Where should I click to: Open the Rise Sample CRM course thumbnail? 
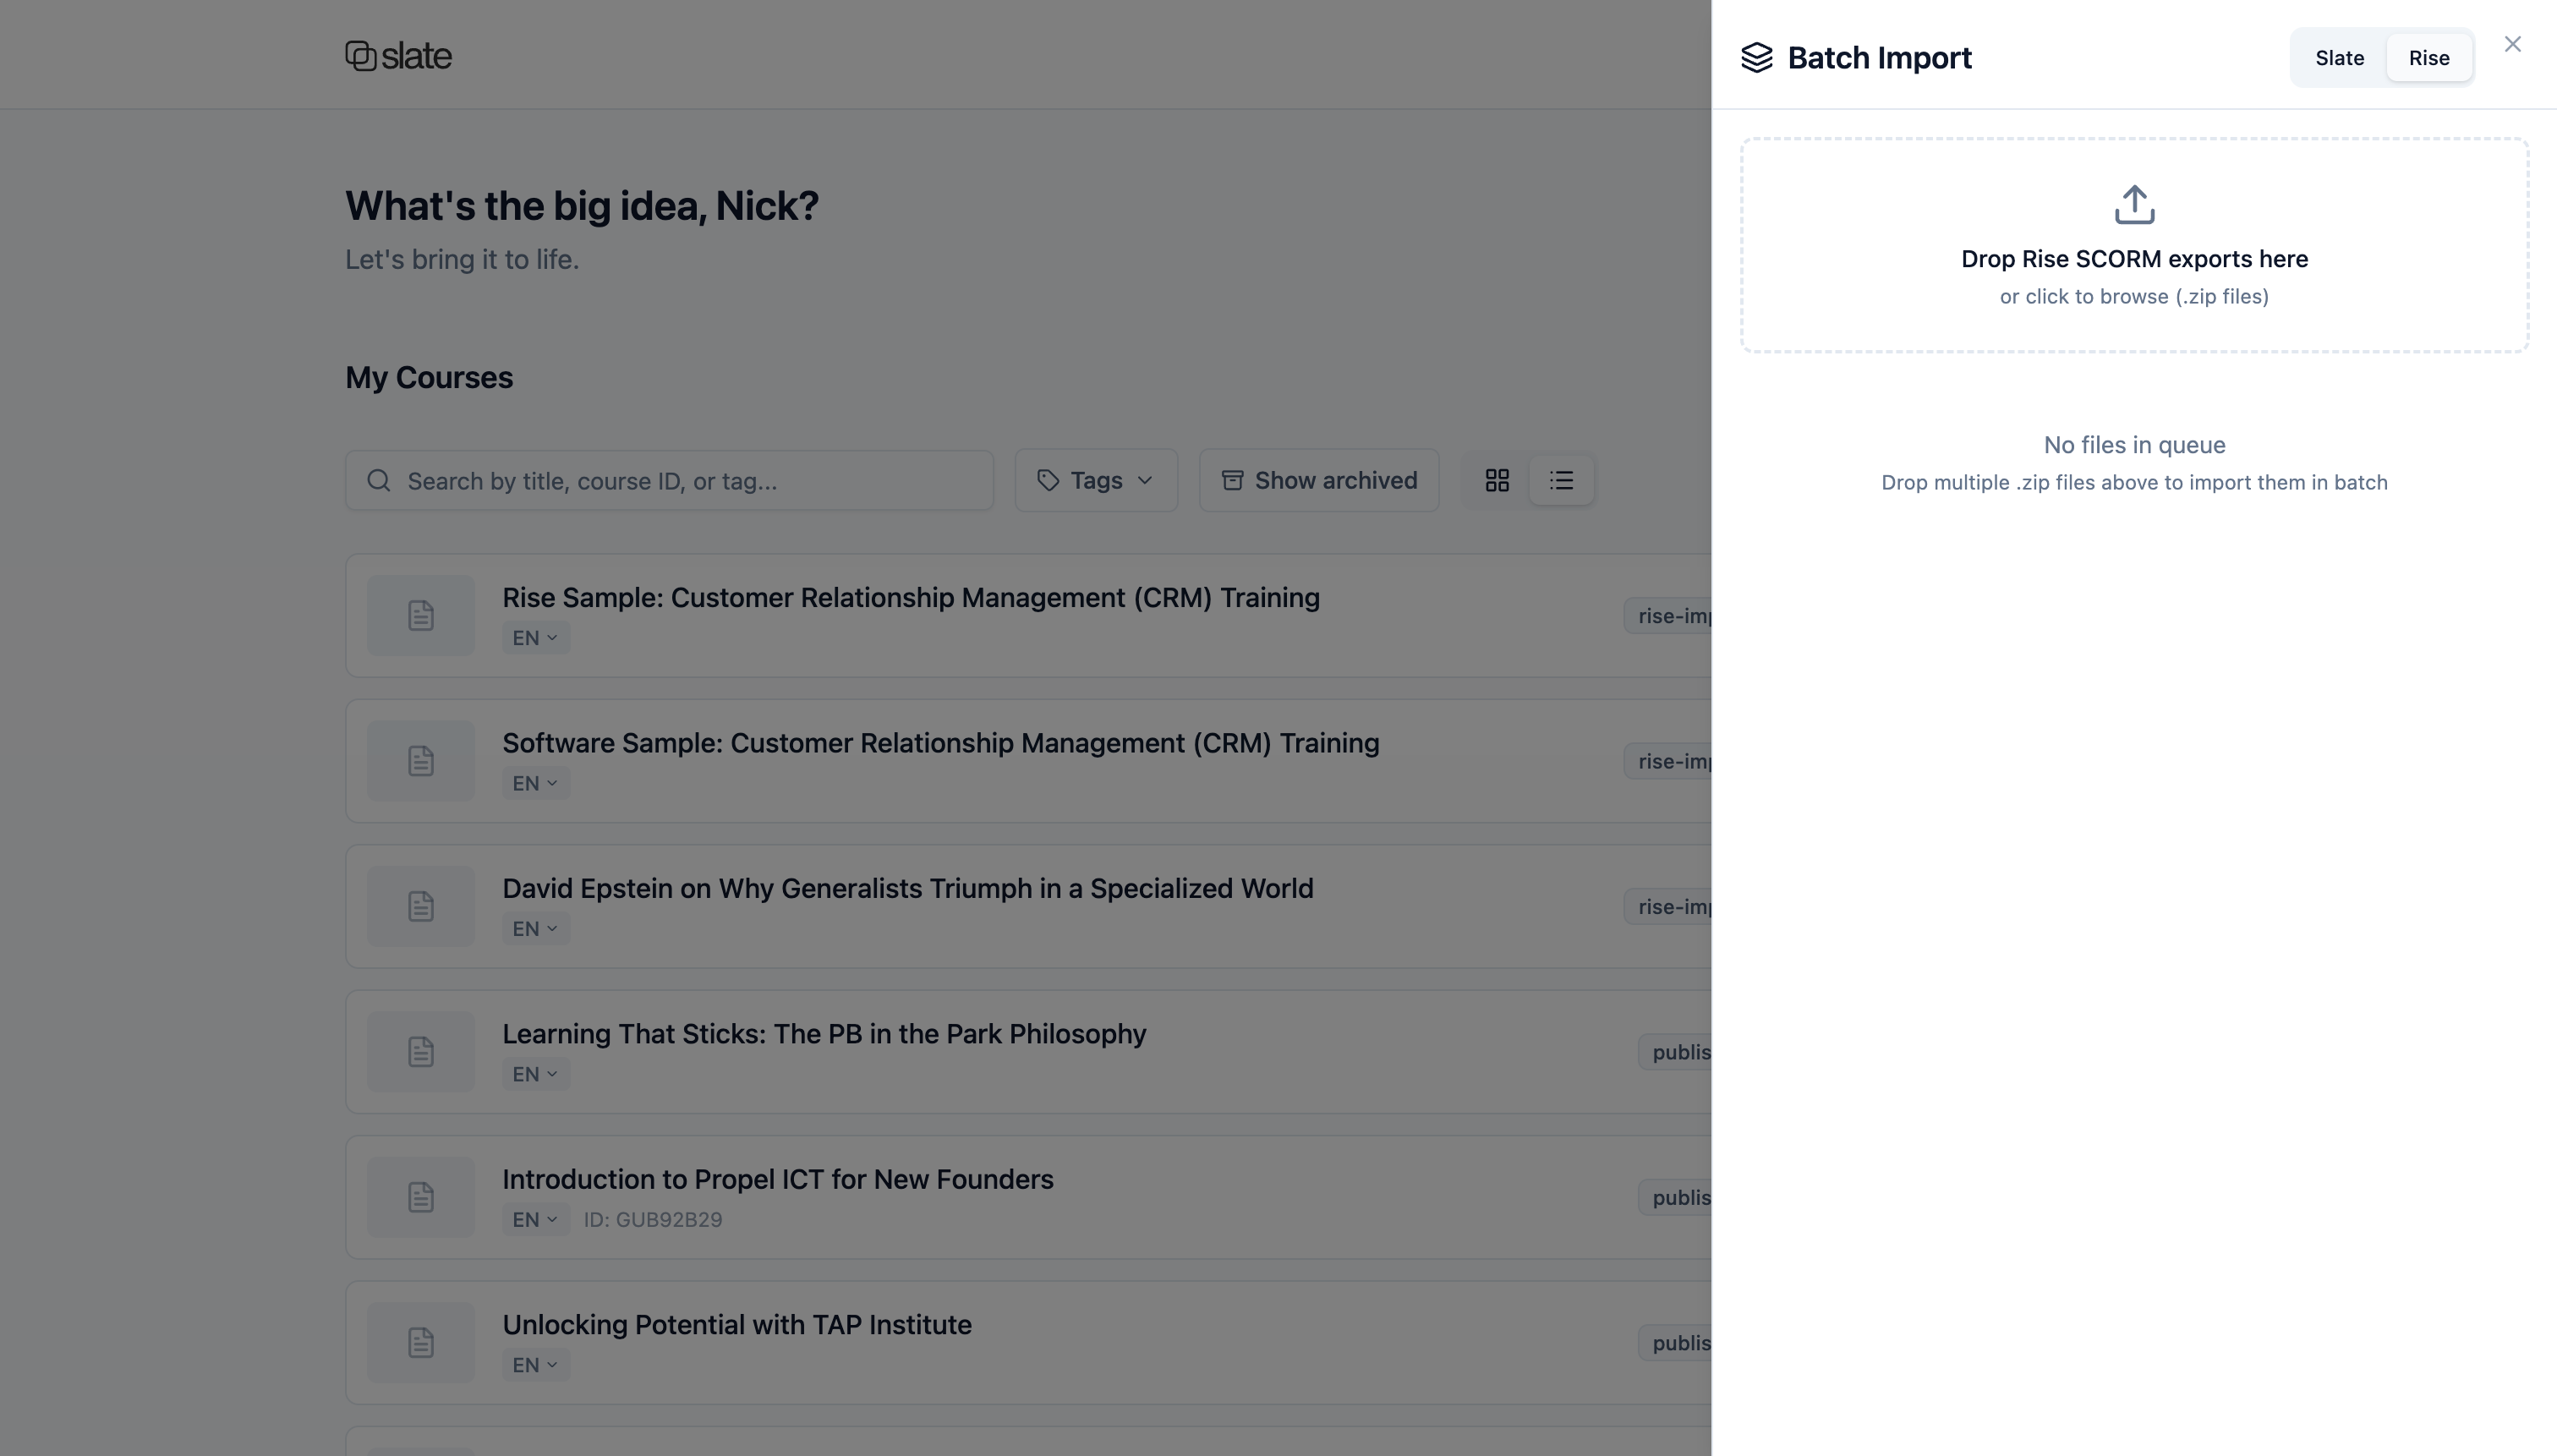click(x=419, y=614)
